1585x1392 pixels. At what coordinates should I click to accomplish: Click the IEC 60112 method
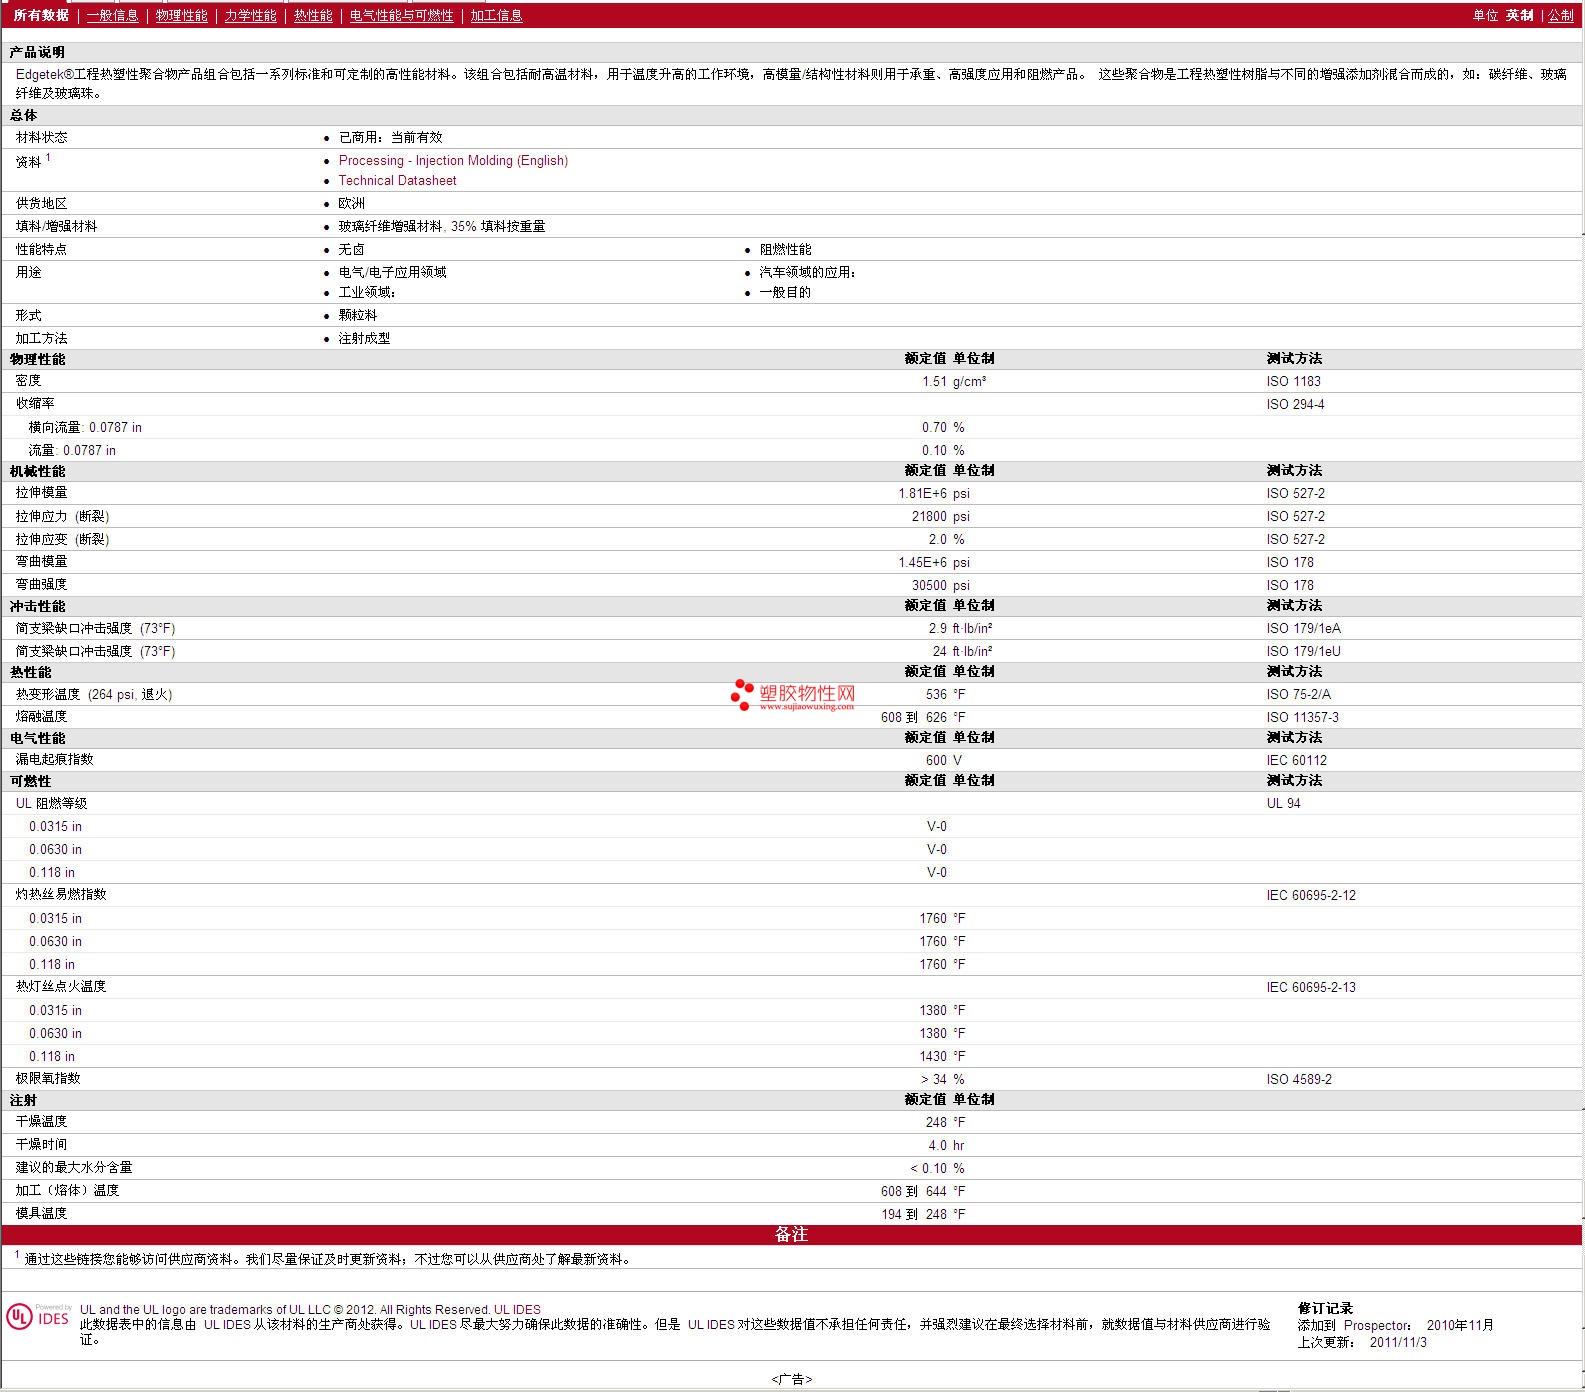click(1296, 761)
